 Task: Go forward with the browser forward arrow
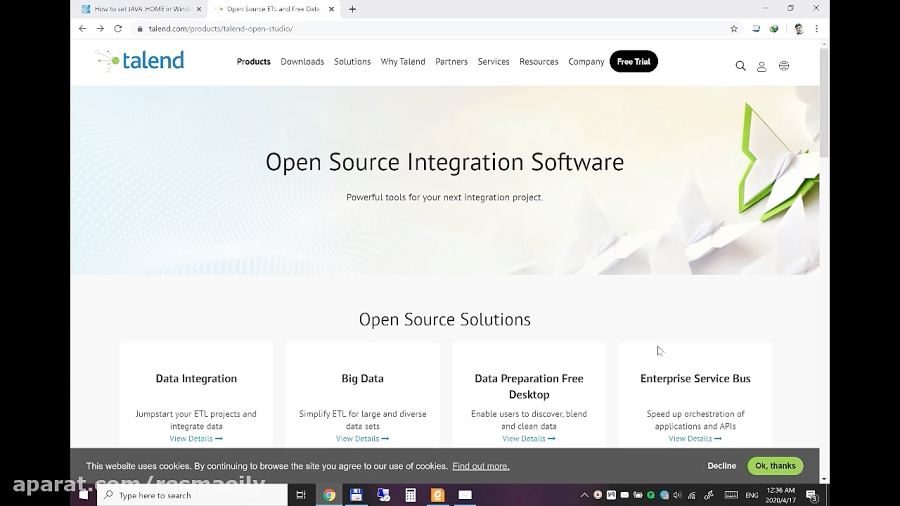(x=100, y=28)
